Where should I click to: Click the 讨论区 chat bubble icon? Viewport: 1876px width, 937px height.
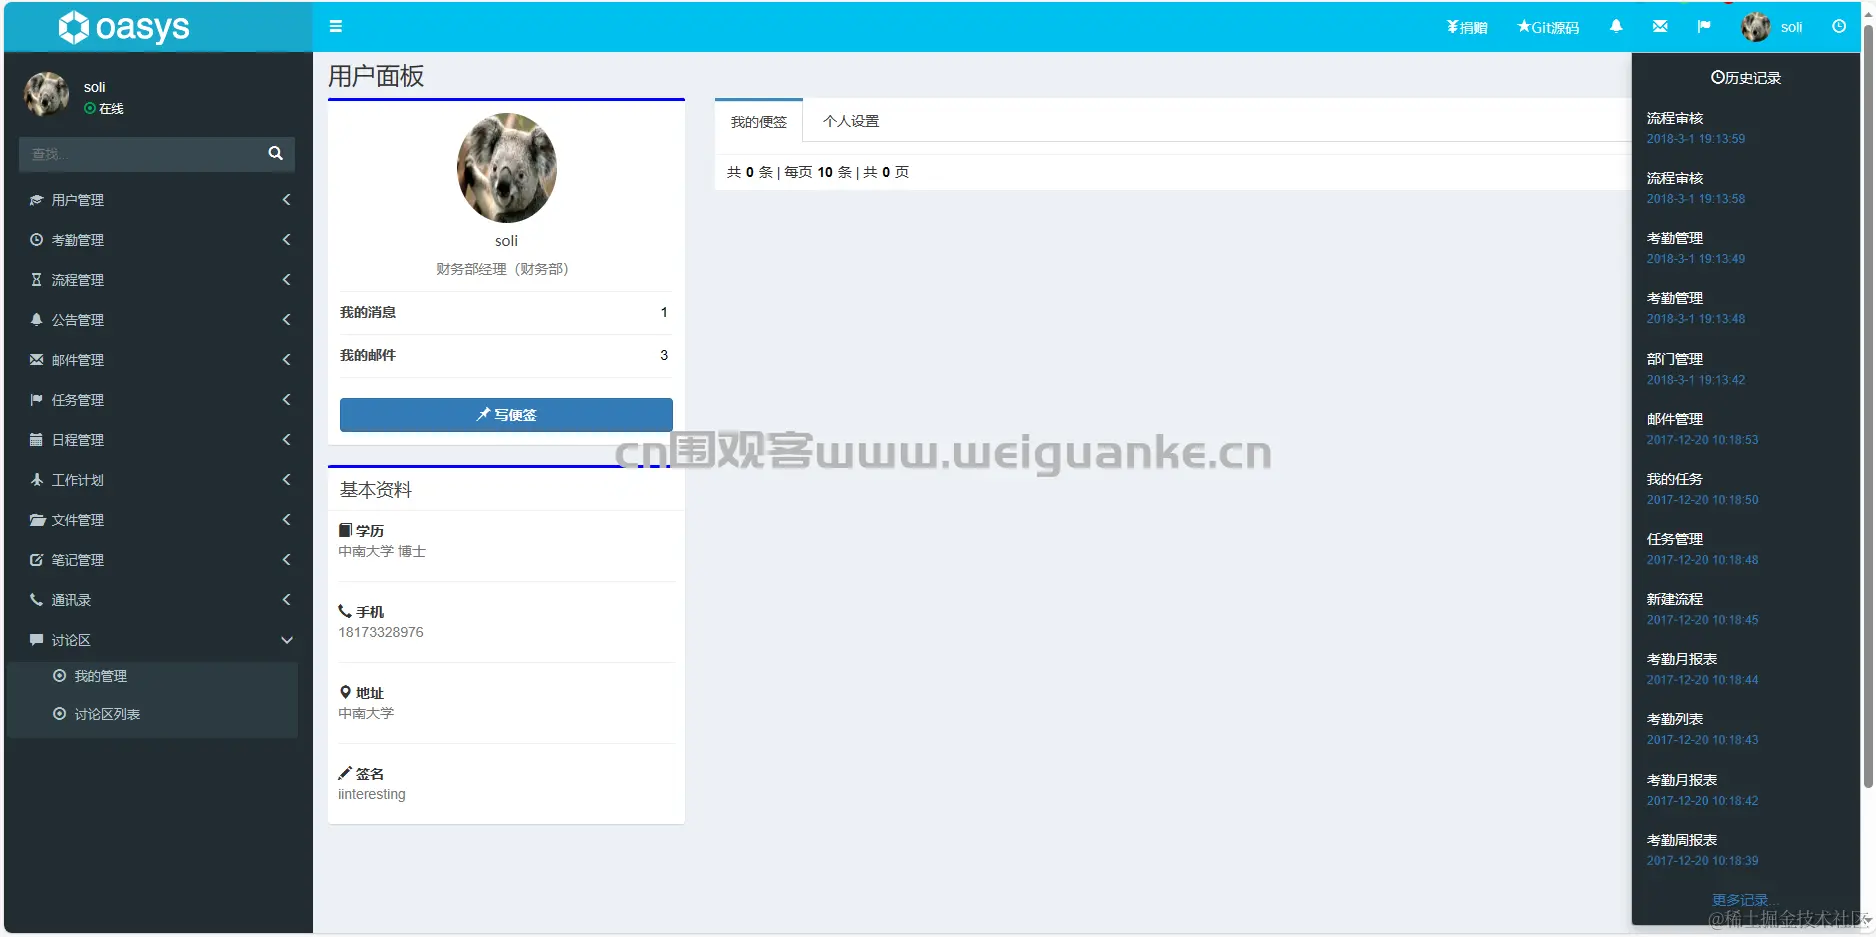coord(36,640)
